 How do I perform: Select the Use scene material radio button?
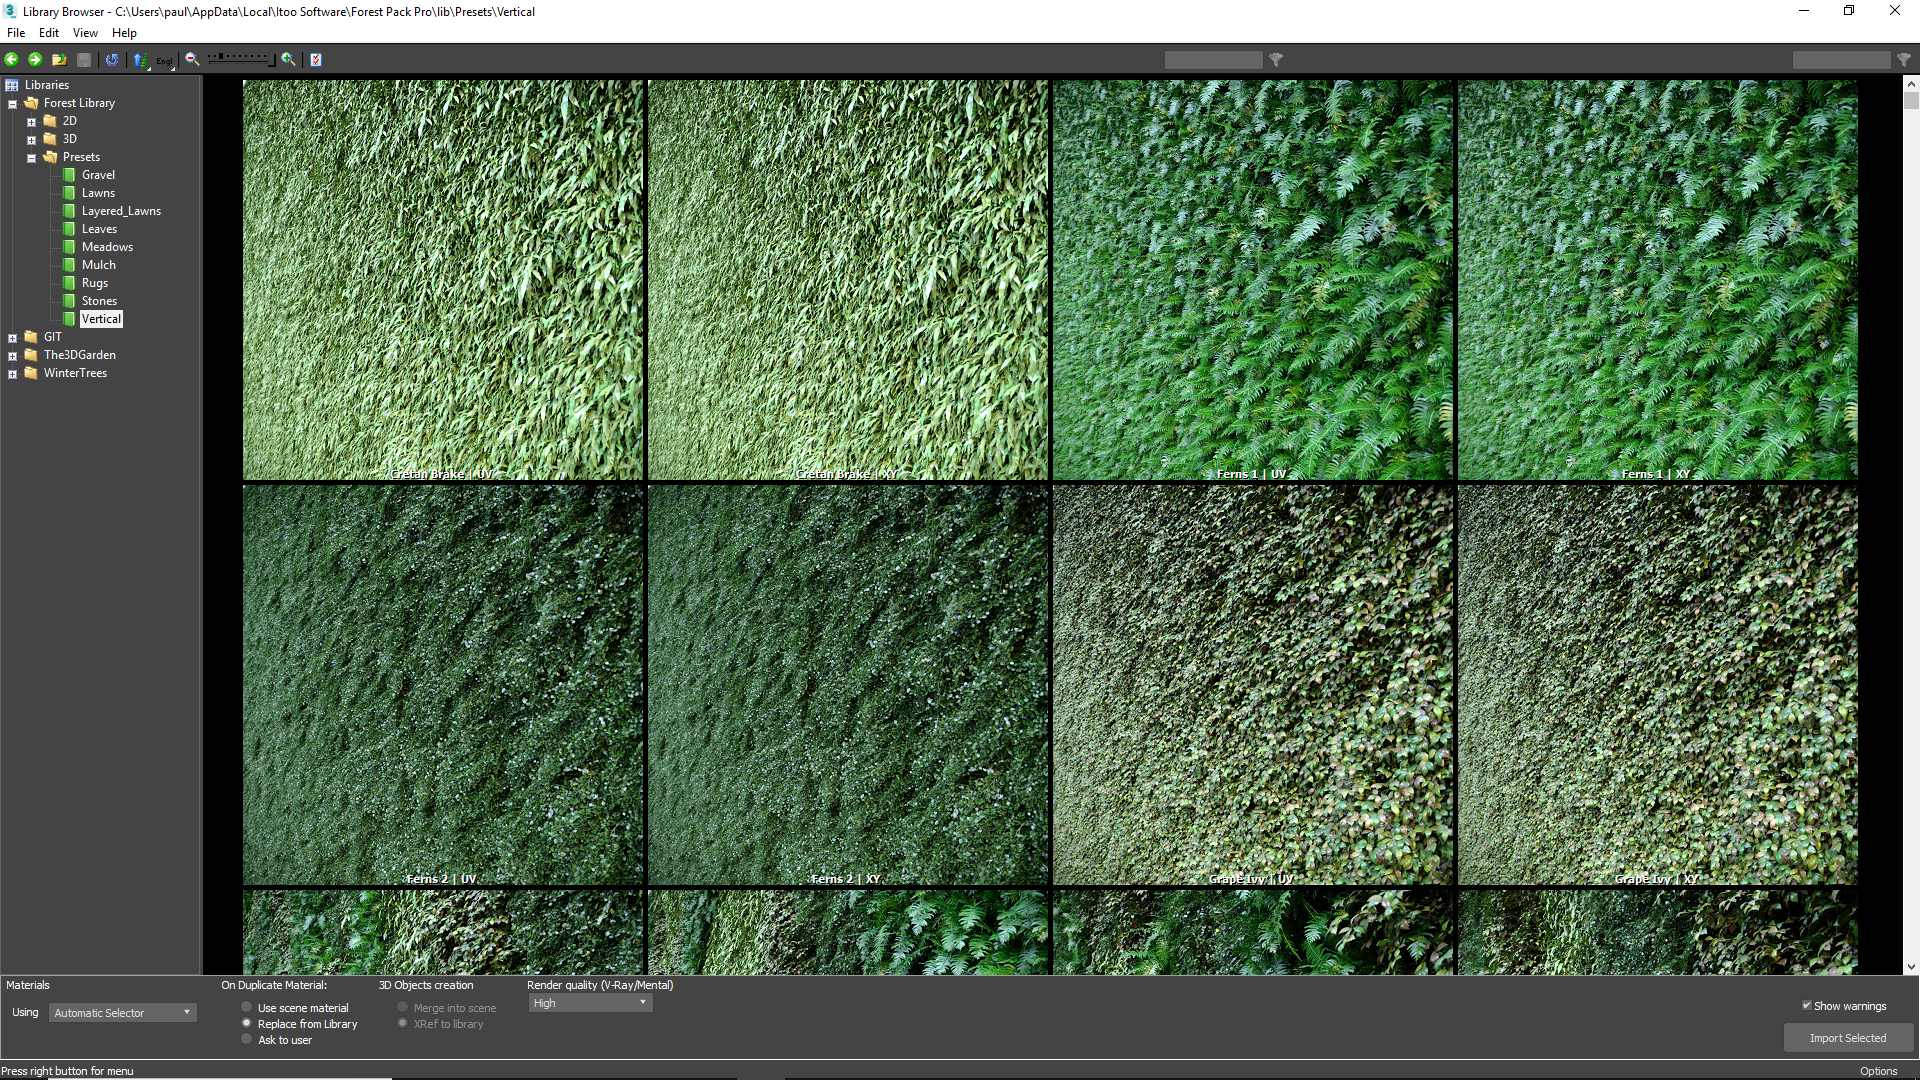(246, 1007)
